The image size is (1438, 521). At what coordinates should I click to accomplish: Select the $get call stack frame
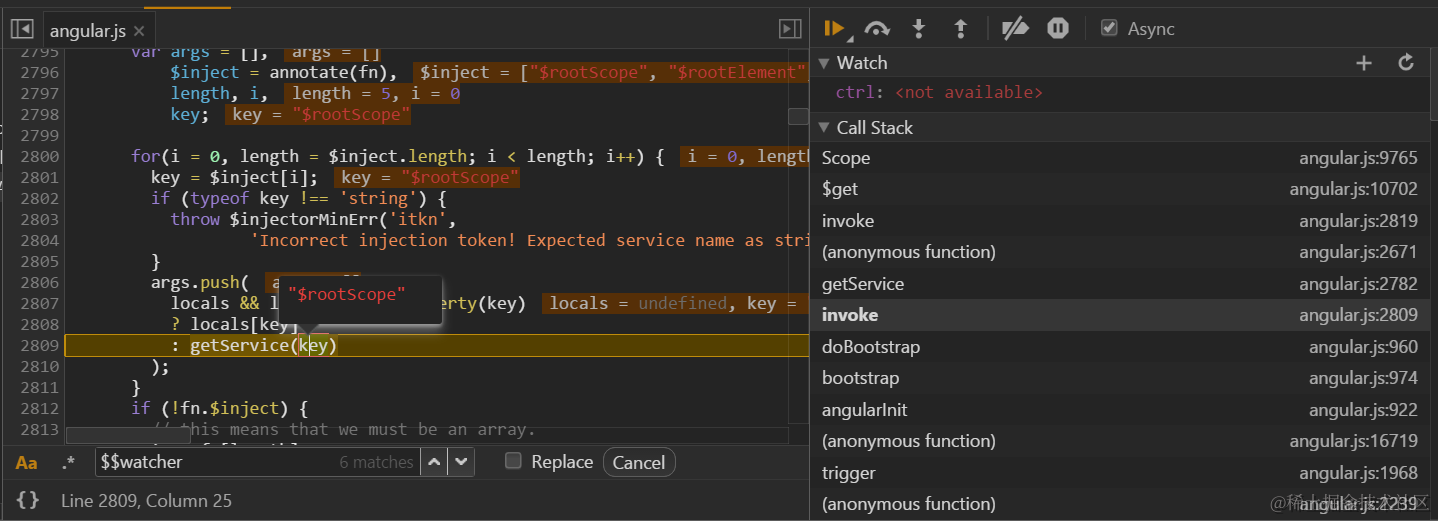1120,189
